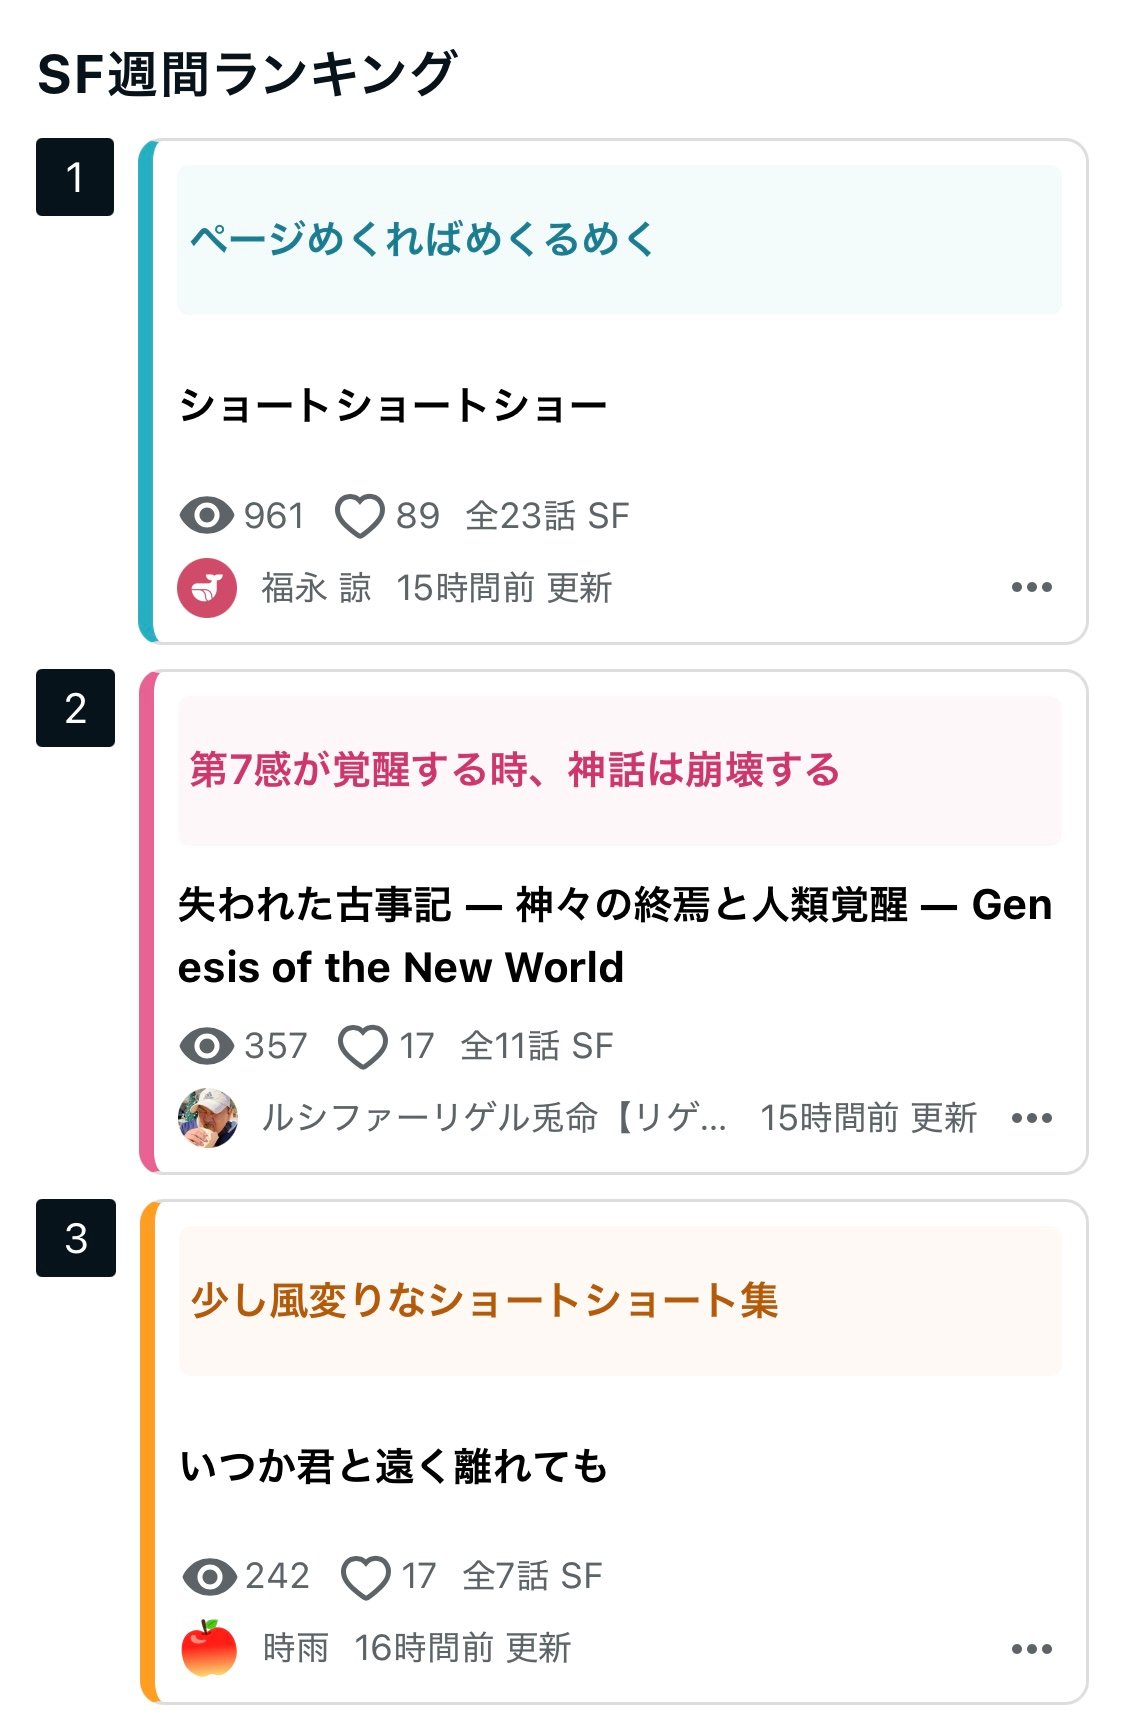Click the eye view icon showing 961
Image resolution: width=1124 pixels, height=1727 pixels.
click(206, 516)
